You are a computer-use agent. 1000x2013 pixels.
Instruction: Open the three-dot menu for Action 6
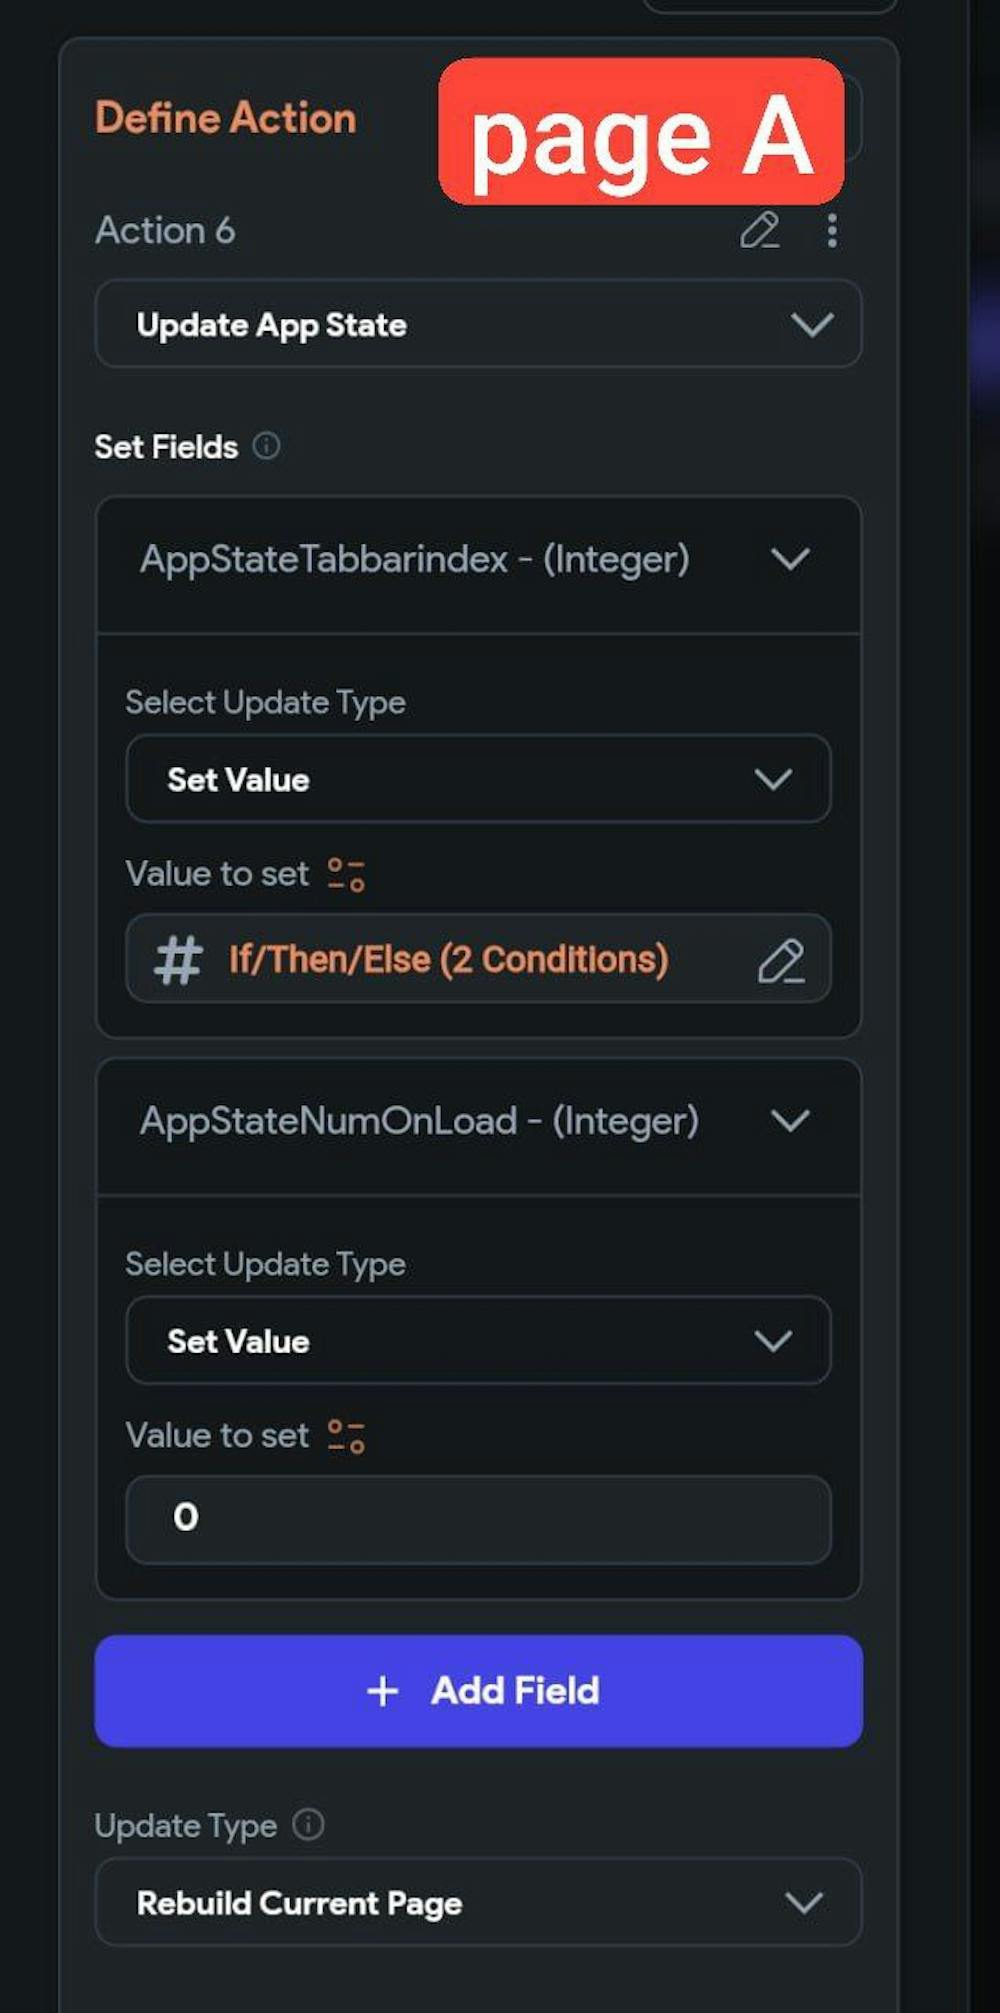click(x=832, y=230)
